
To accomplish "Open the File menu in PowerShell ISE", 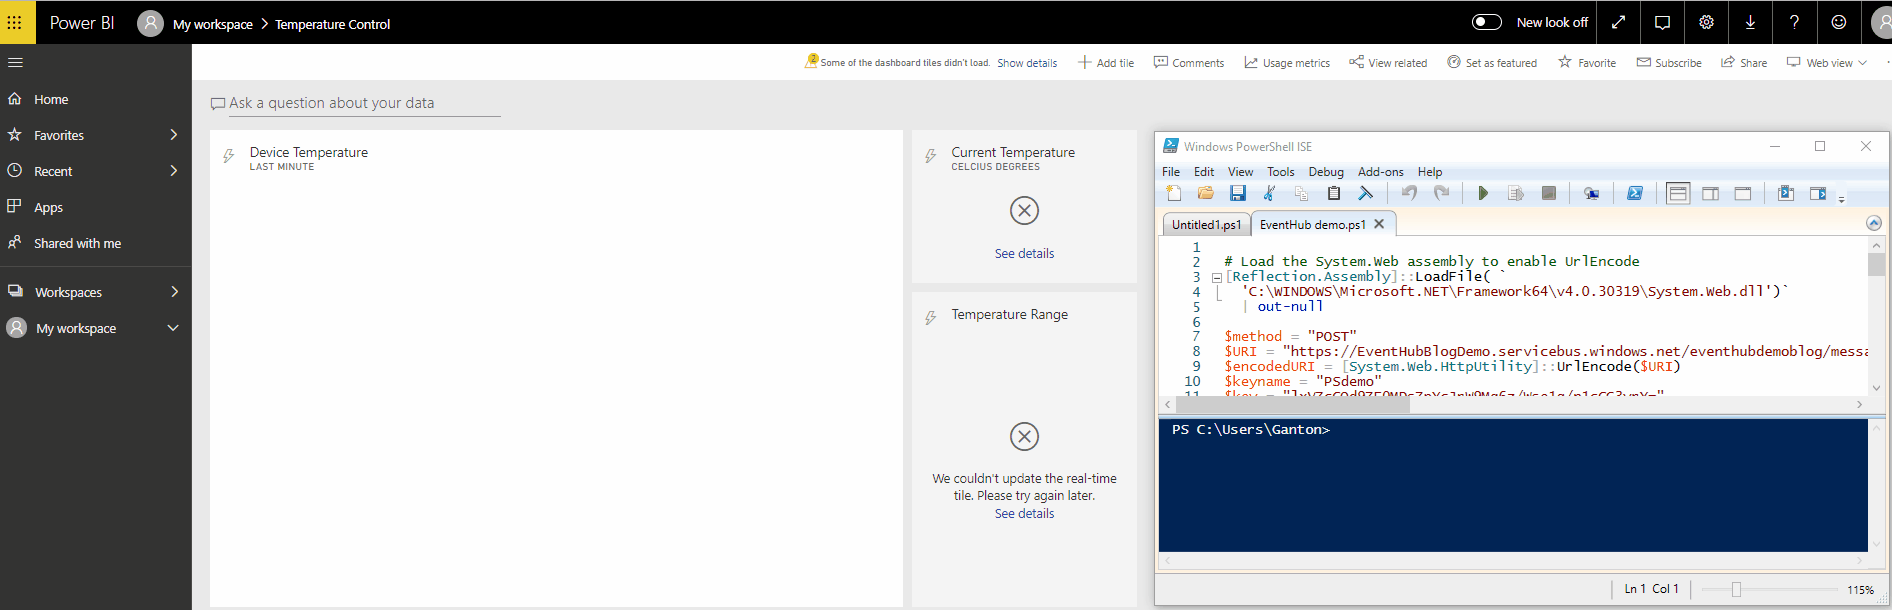I will pos(1171,172).
